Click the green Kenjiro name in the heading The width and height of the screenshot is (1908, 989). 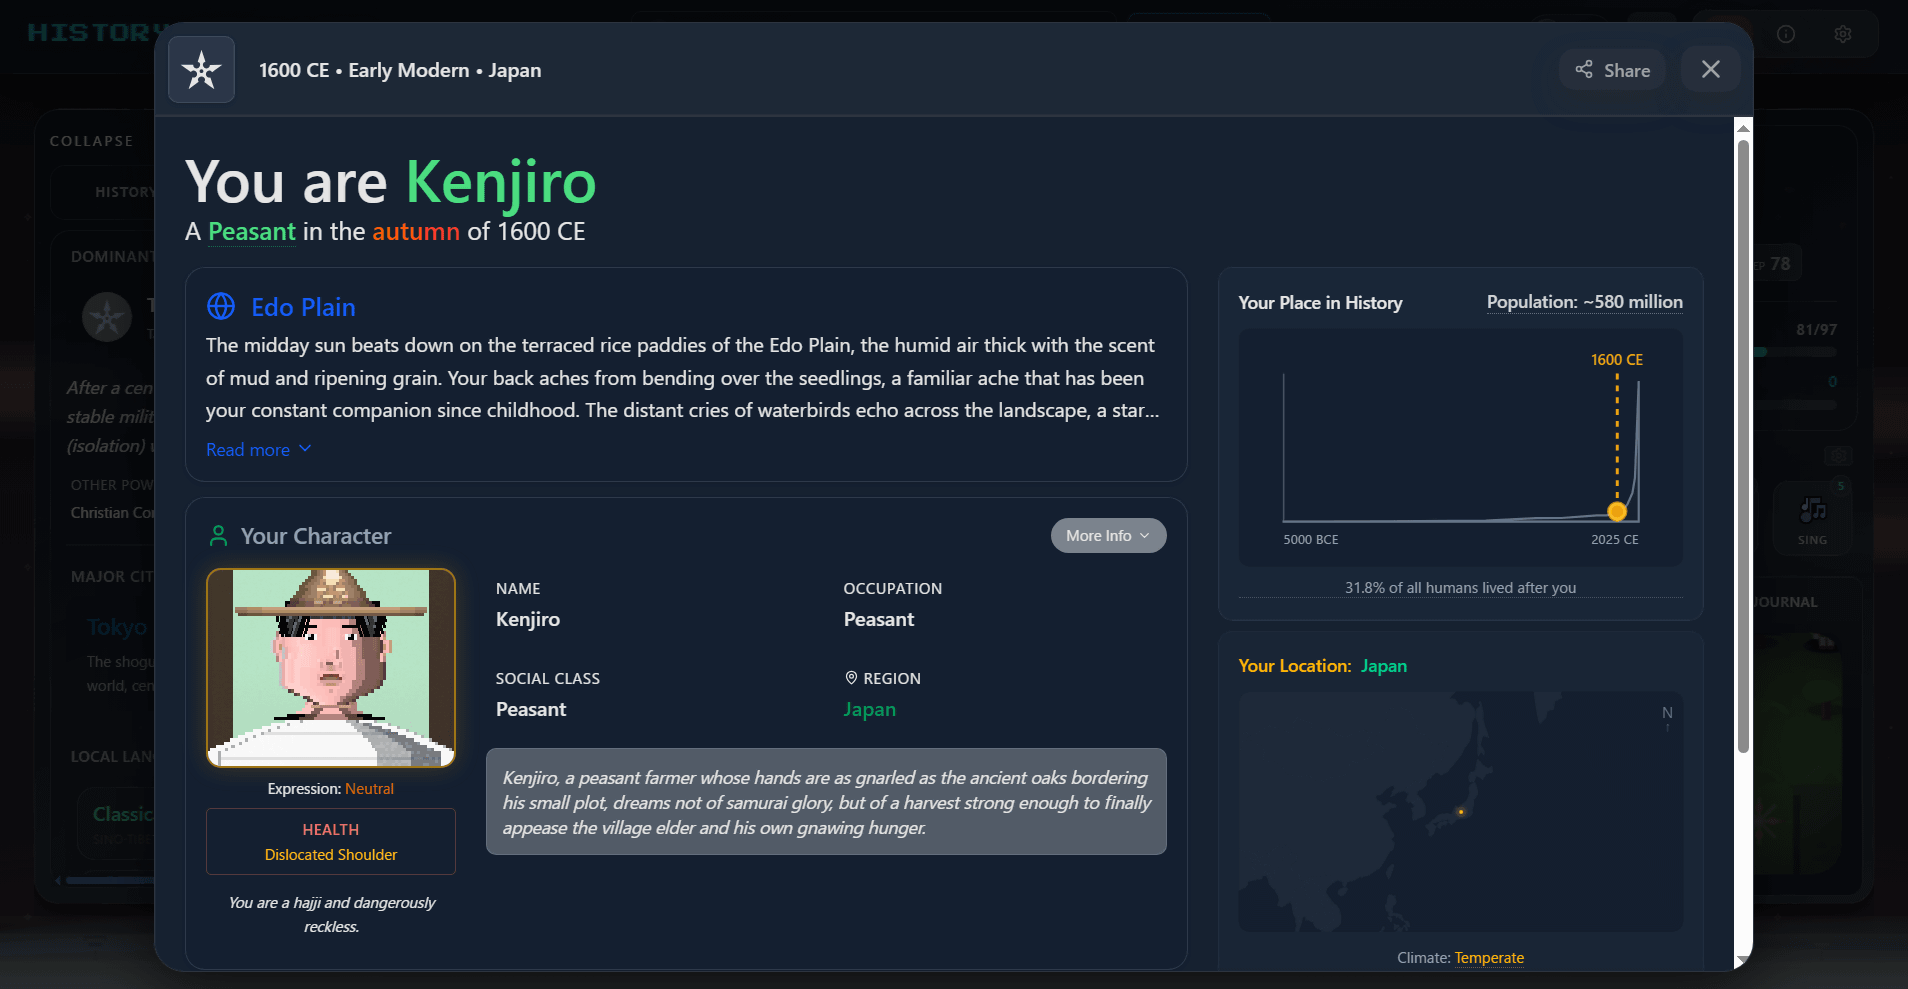coord(501,183)
